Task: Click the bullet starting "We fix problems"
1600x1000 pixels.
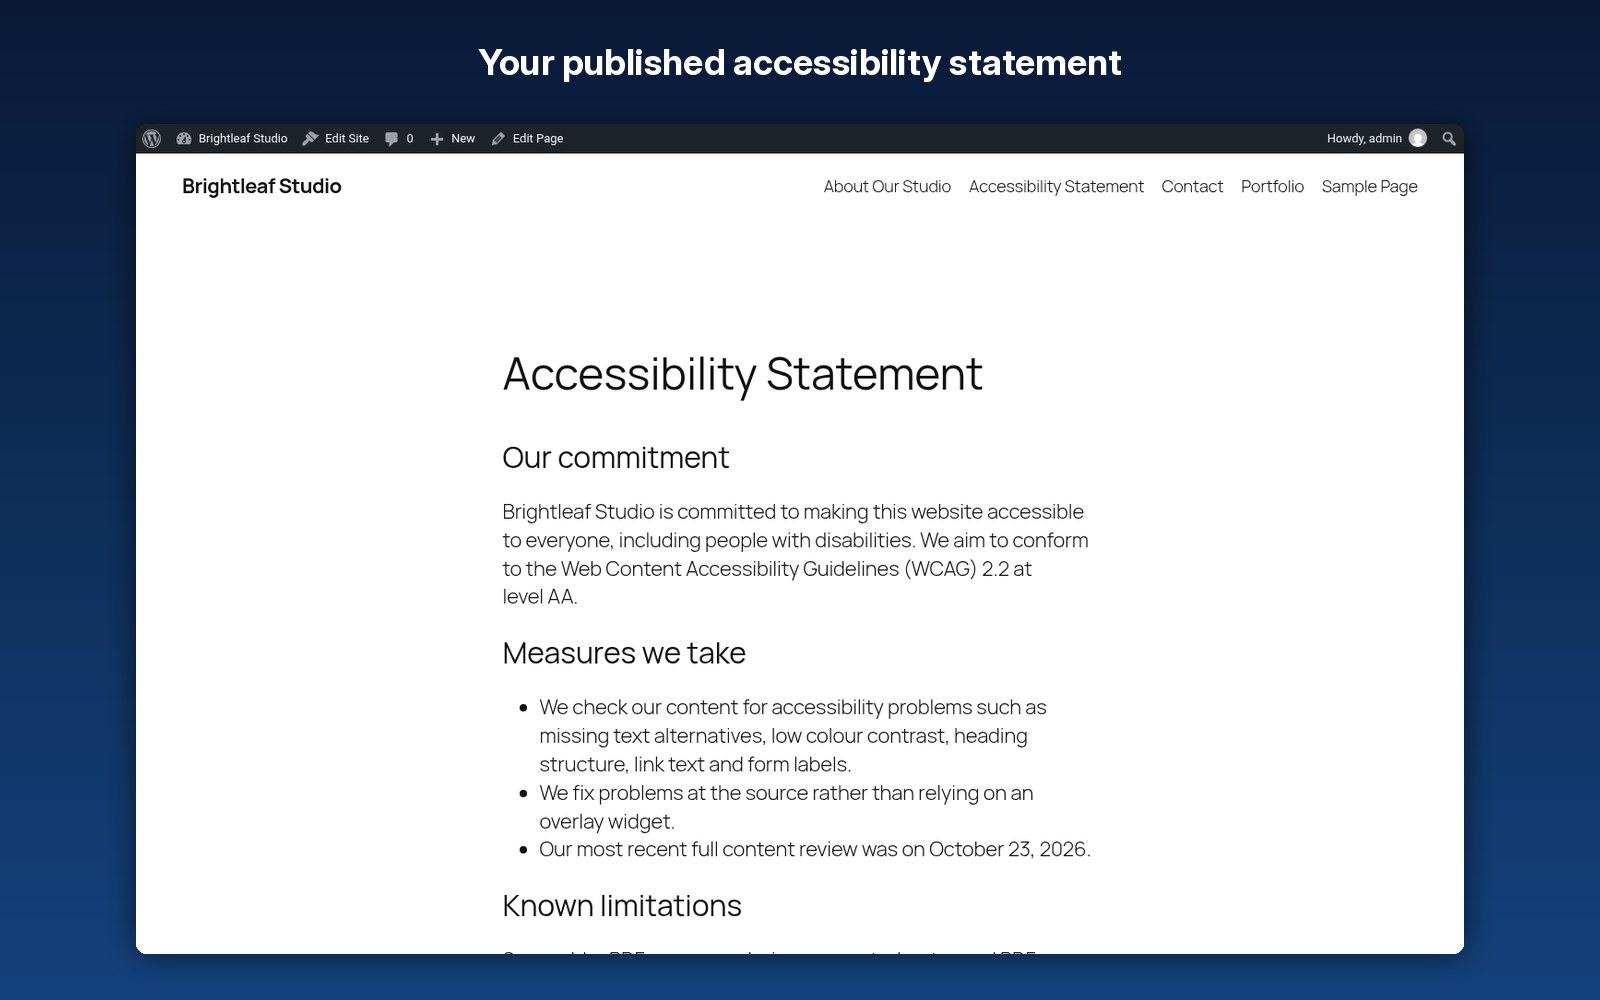Action: point(786,807)
